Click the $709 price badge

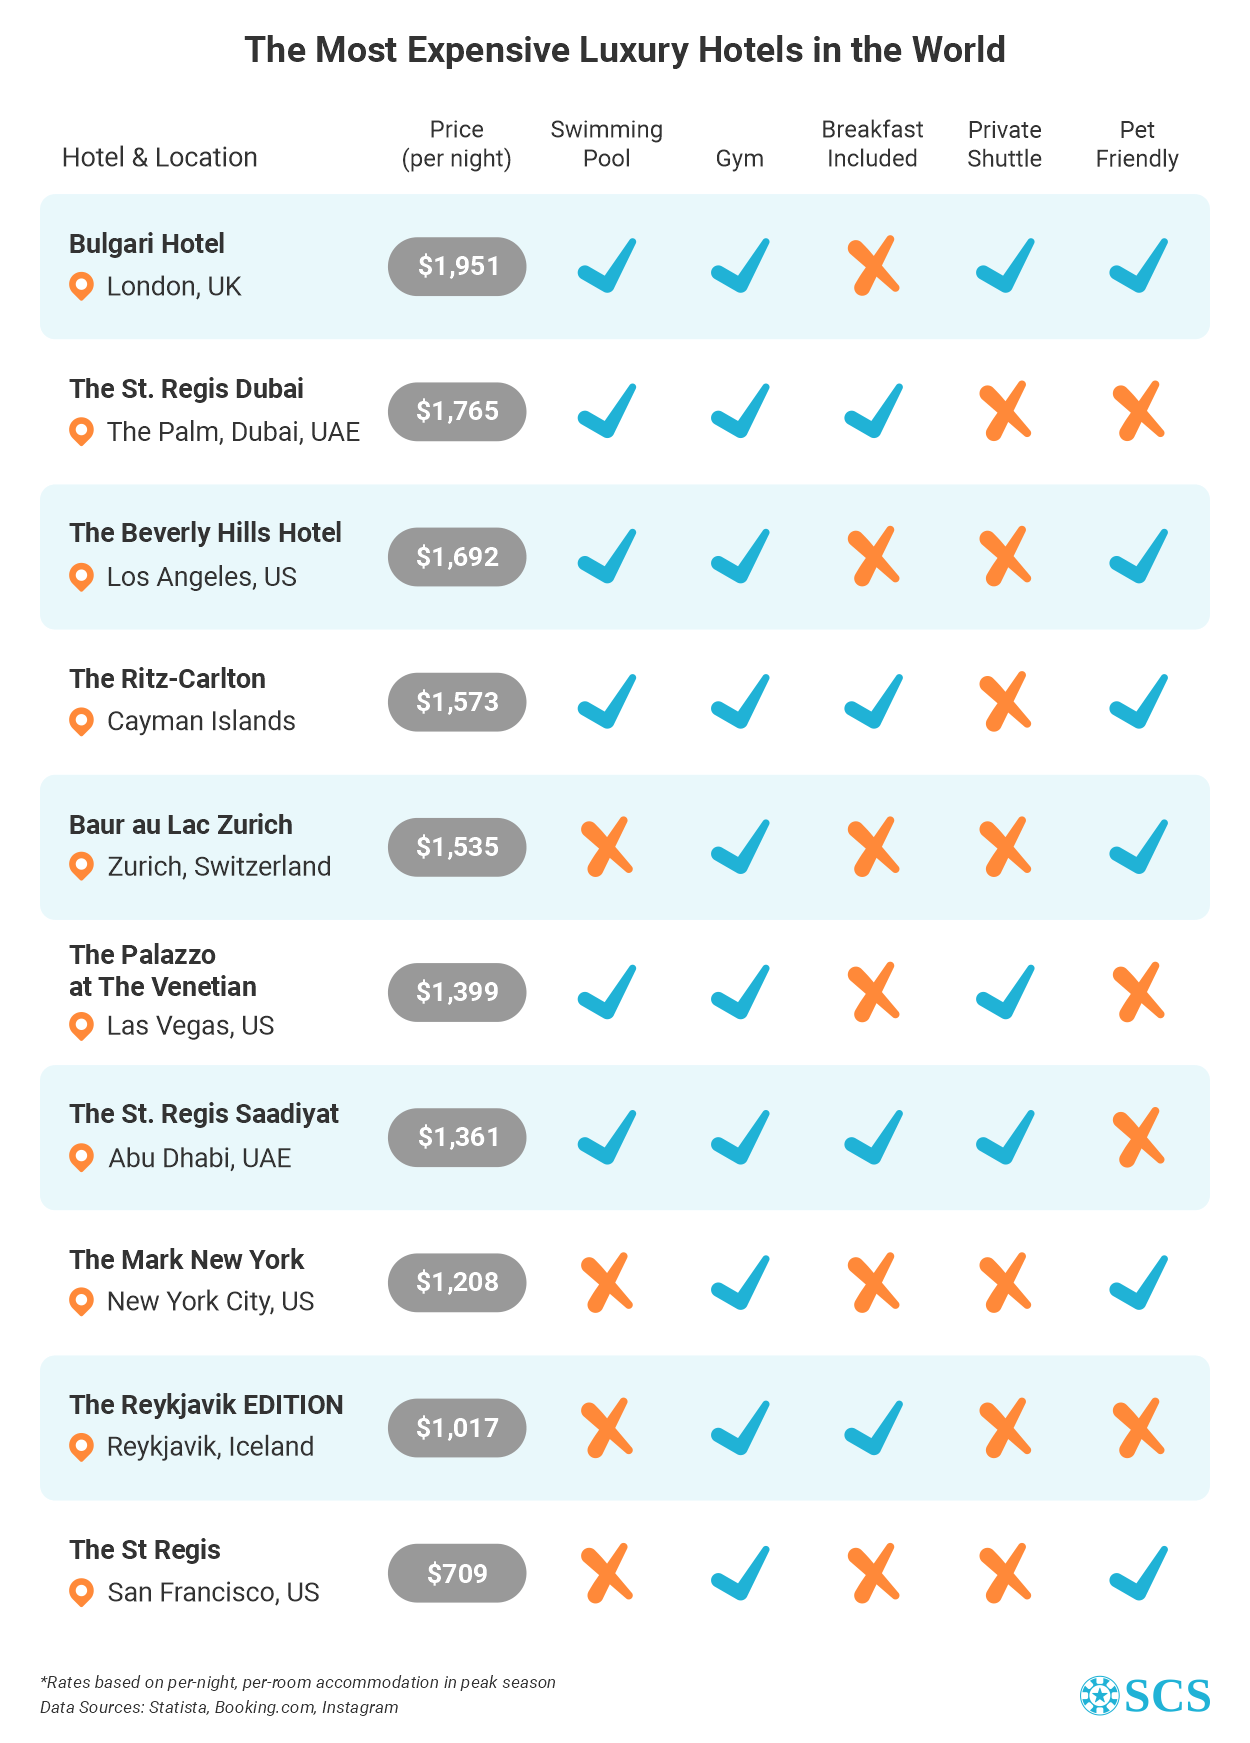(x=457, y=1573)
